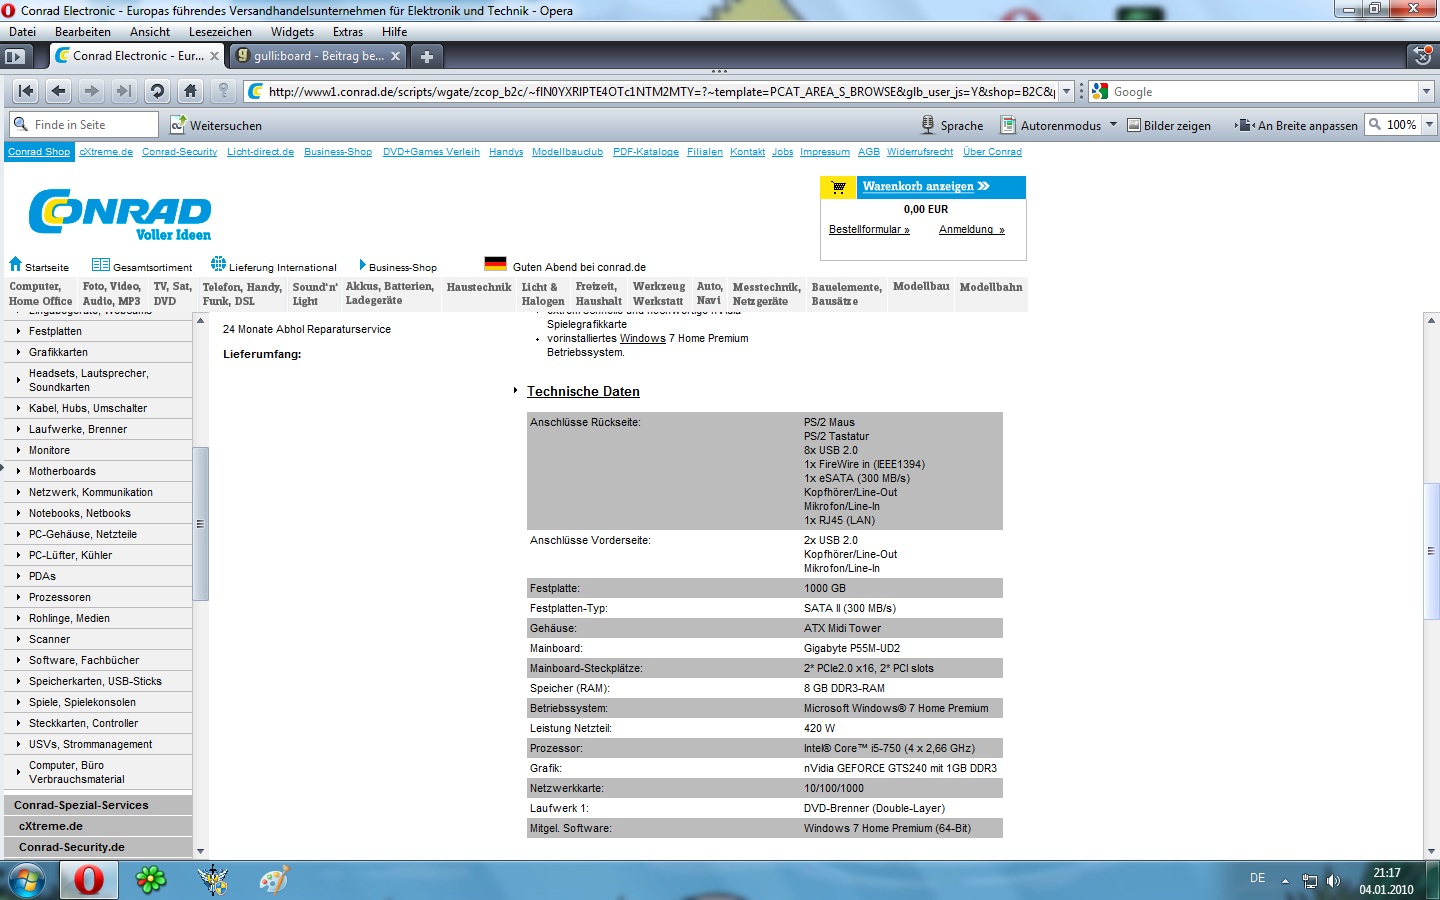Screen dimensions: 1440x900
Task: Click the fast forward button
Action: (x=124, y=91)
